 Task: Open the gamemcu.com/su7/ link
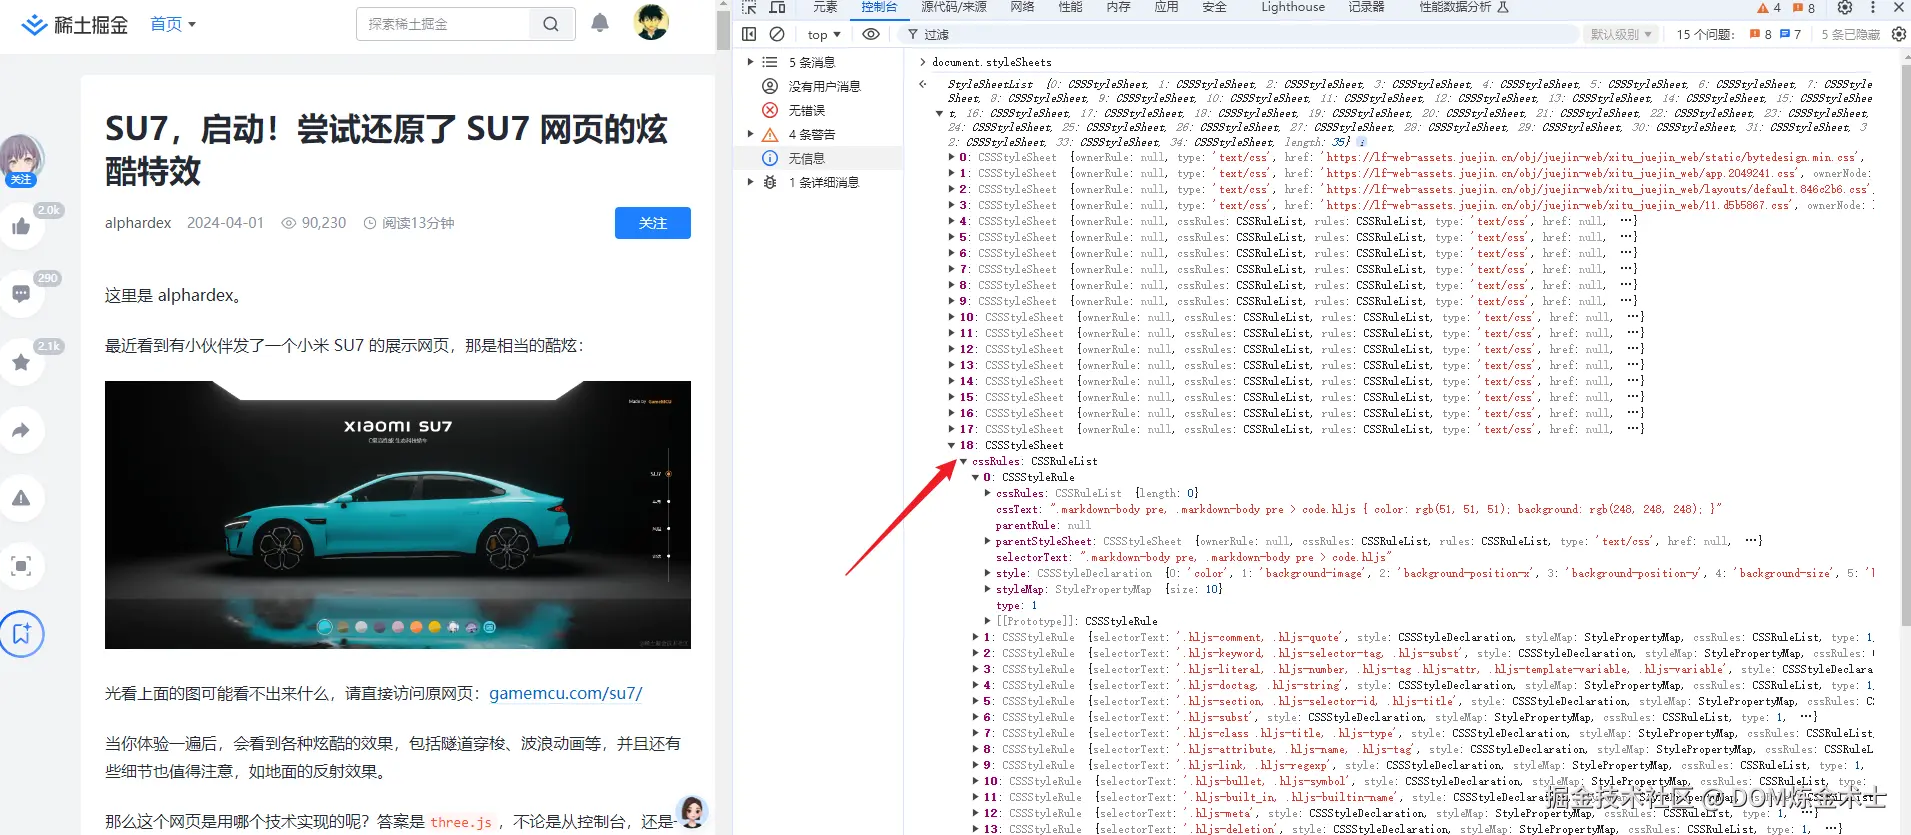pyautogui.click(x=566, y=693)
